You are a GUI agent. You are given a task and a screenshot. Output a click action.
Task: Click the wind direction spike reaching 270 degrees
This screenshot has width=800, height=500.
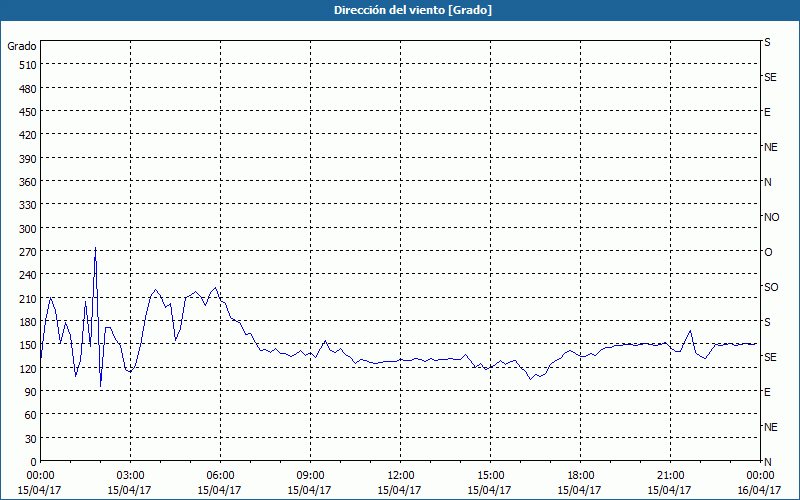click(x=95, y=249)
